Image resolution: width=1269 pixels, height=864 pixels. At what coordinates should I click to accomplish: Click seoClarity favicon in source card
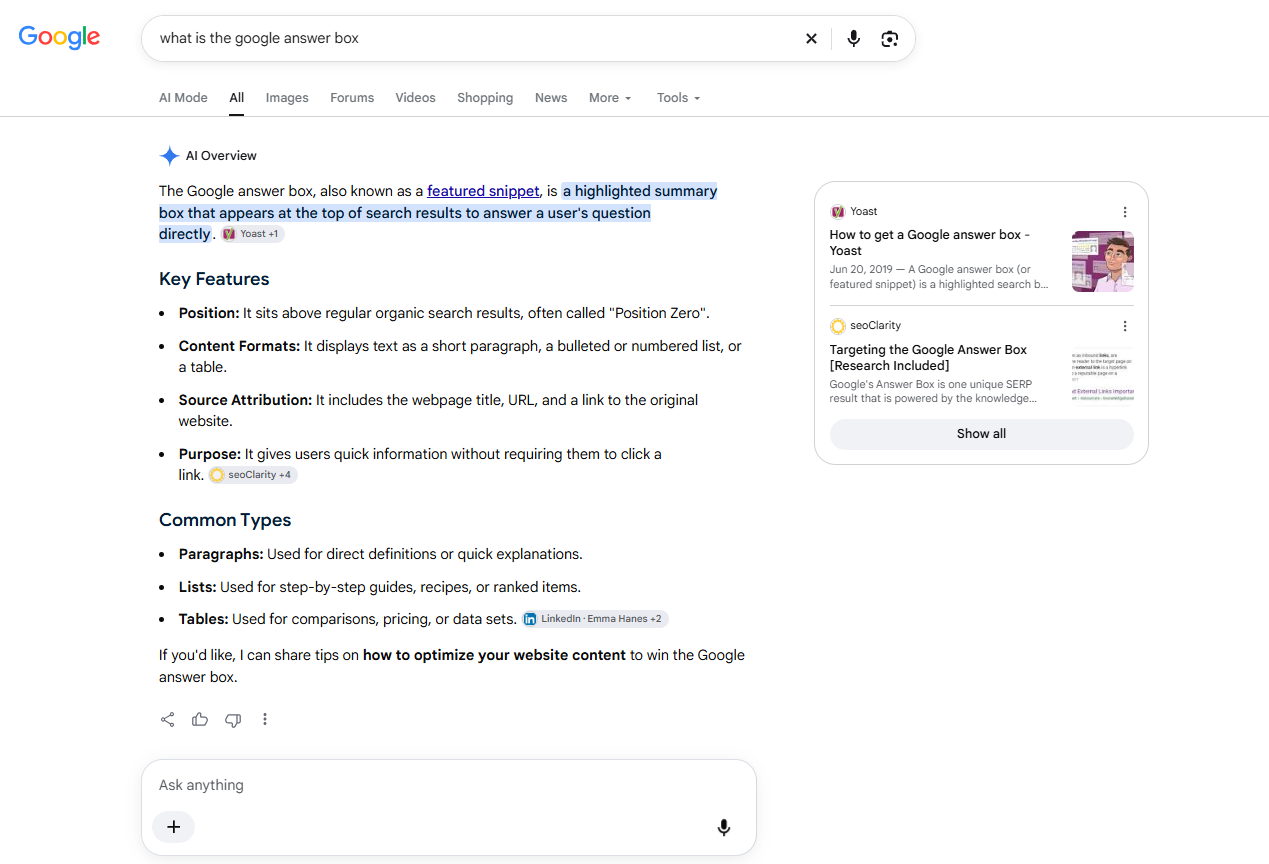click(x=838, y=326)
